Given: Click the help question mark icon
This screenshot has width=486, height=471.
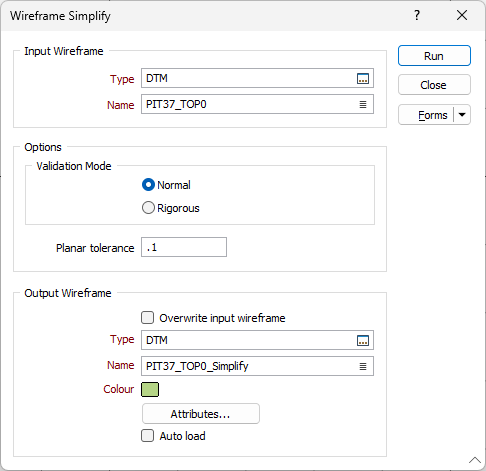Looking at the screenshot, I should click(417, 15).
